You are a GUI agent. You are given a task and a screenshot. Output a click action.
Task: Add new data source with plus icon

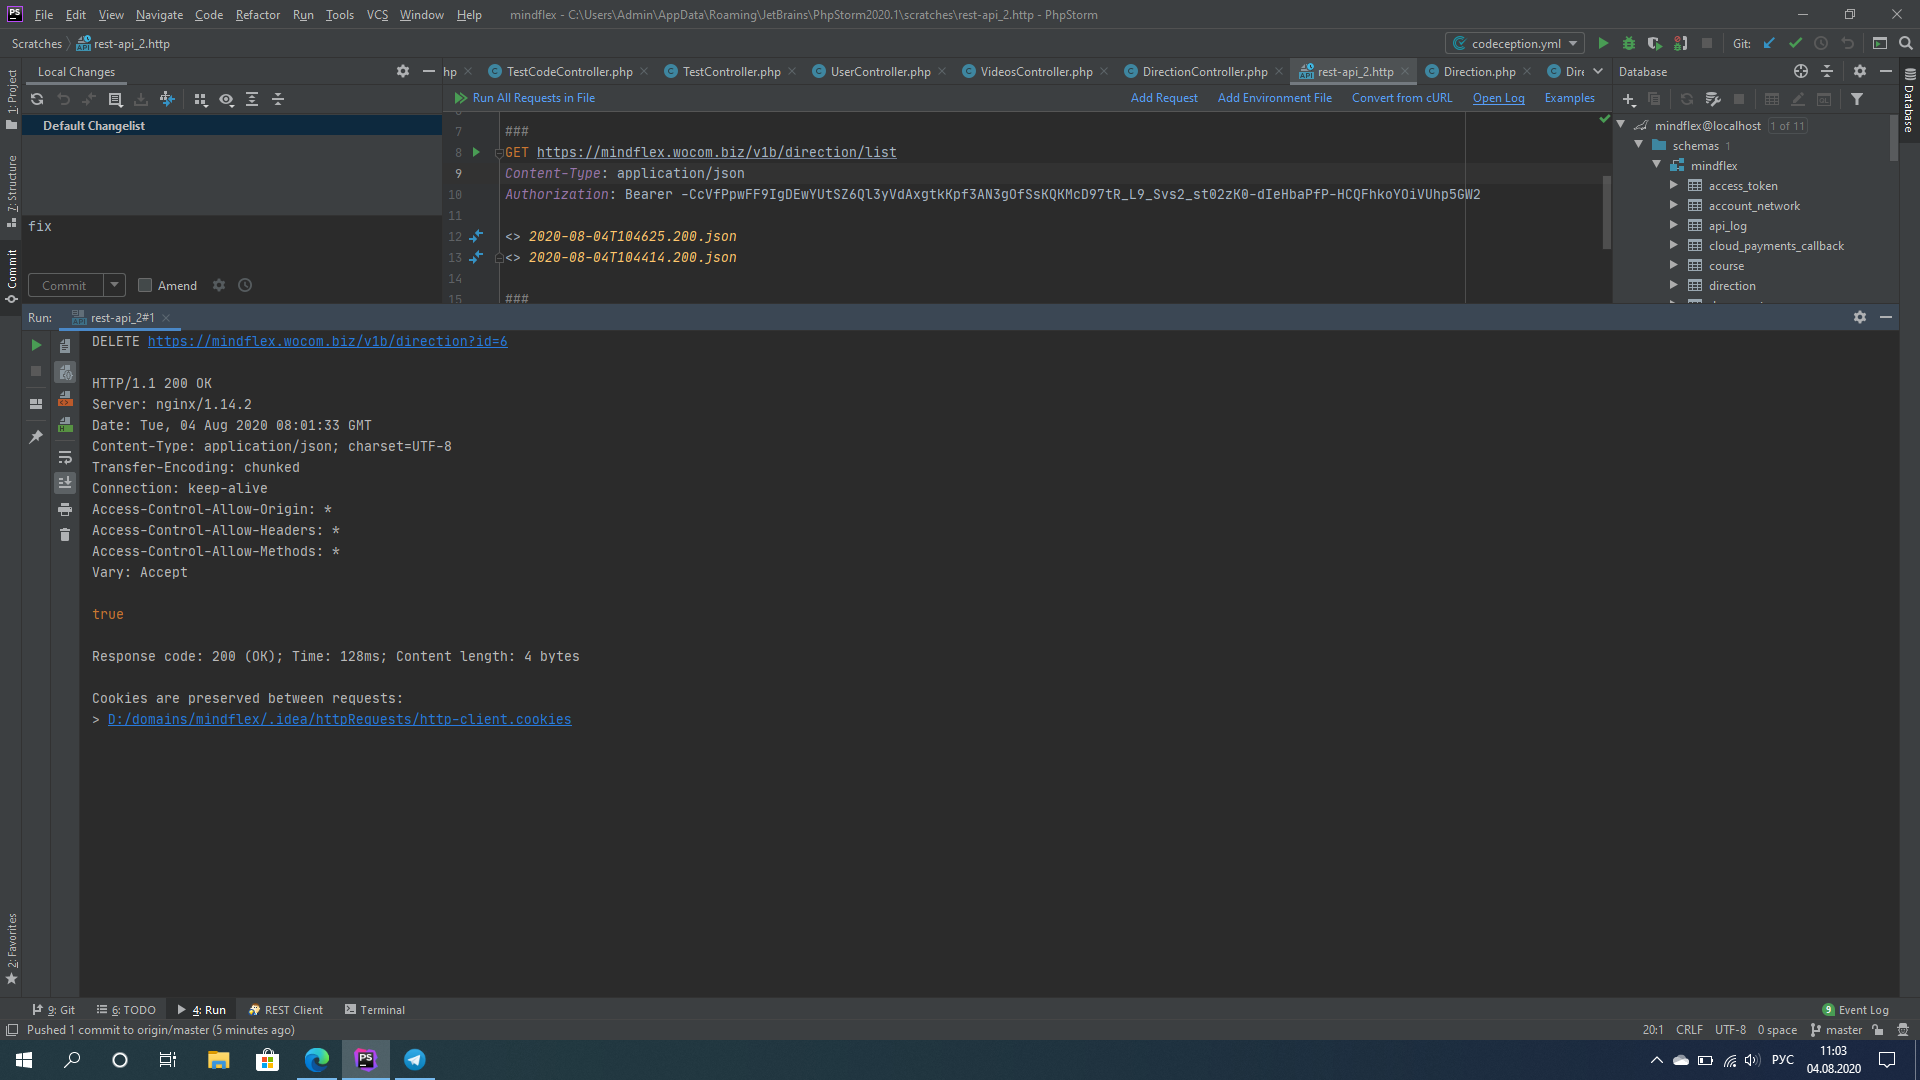(x=1629, y=99)
